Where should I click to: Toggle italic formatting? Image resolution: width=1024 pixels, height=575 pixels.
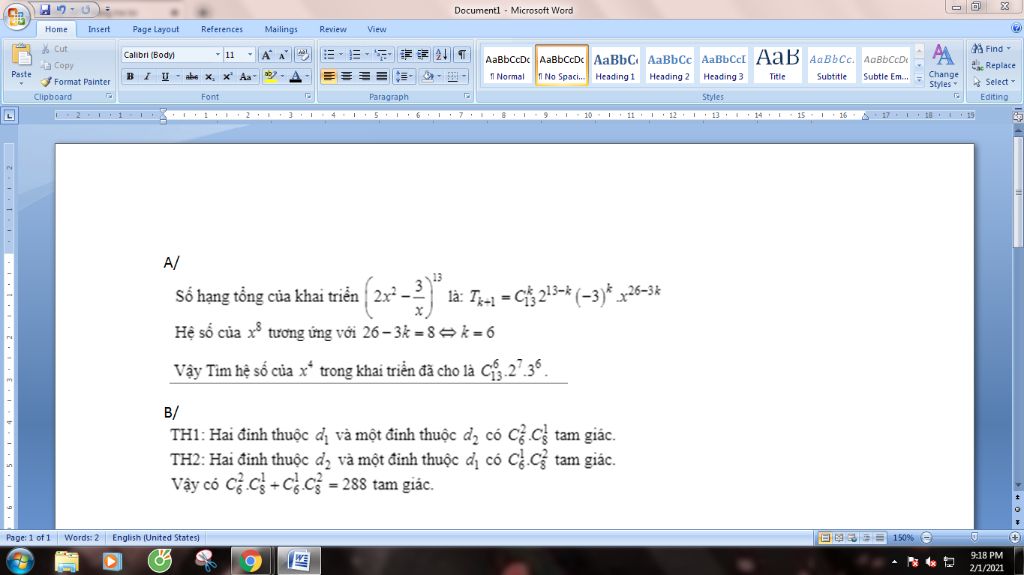click(147, 76)
